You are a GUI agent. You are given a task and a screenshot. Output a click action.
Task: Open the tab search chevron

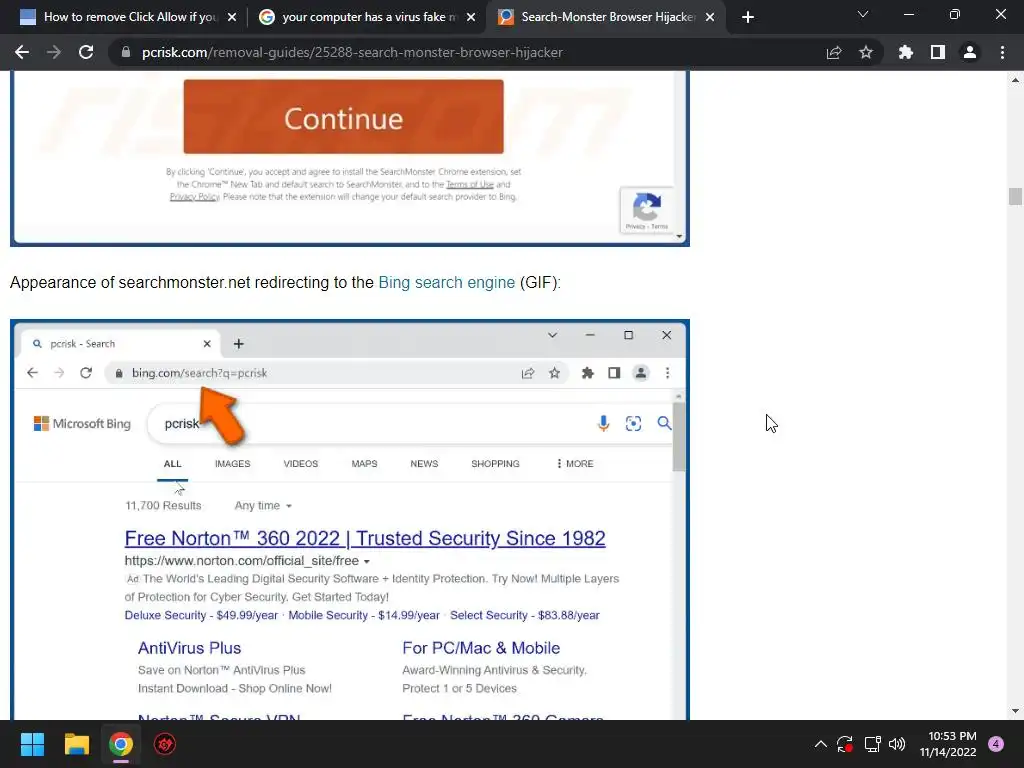863,14
